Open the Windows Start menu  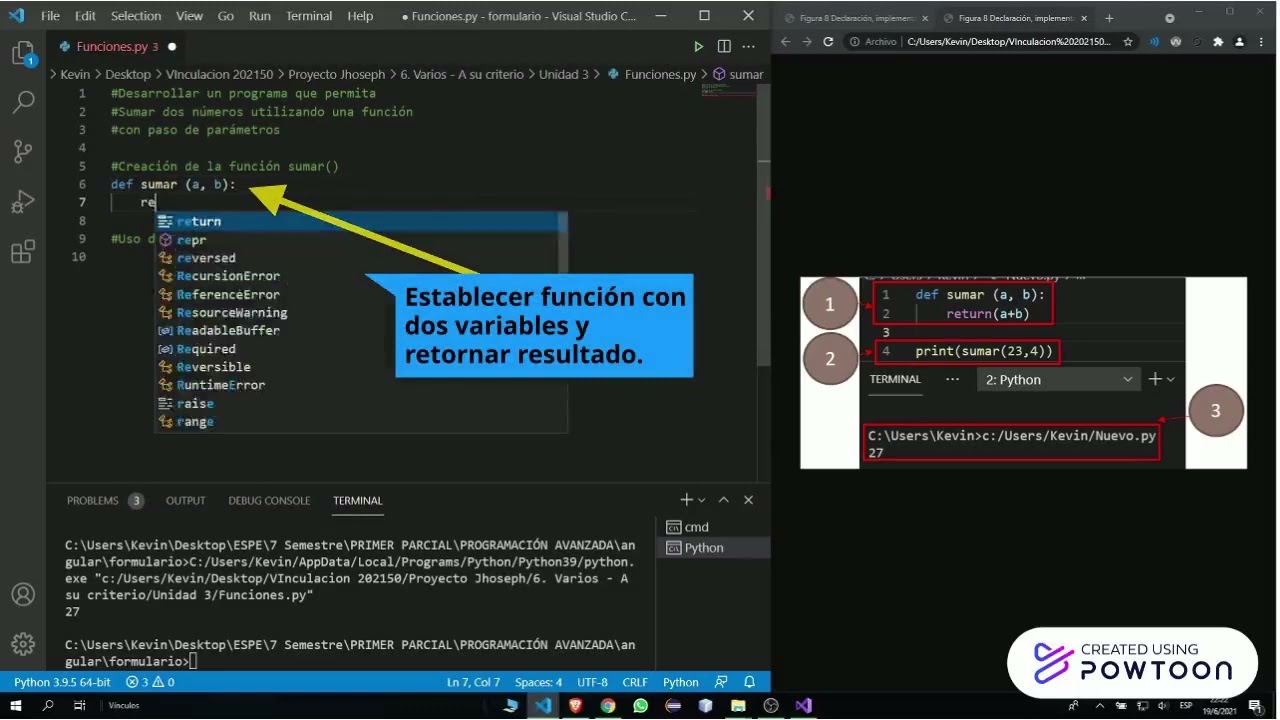point(16,706)
